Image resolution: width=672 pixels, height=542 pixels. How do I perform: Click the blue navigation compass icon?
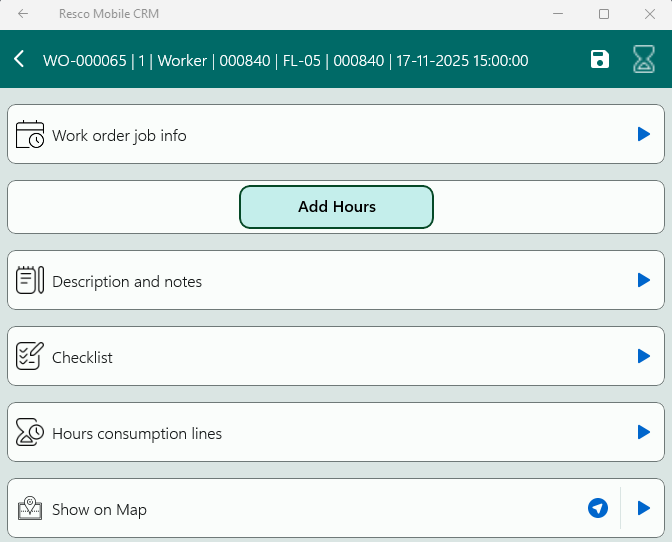598,509
